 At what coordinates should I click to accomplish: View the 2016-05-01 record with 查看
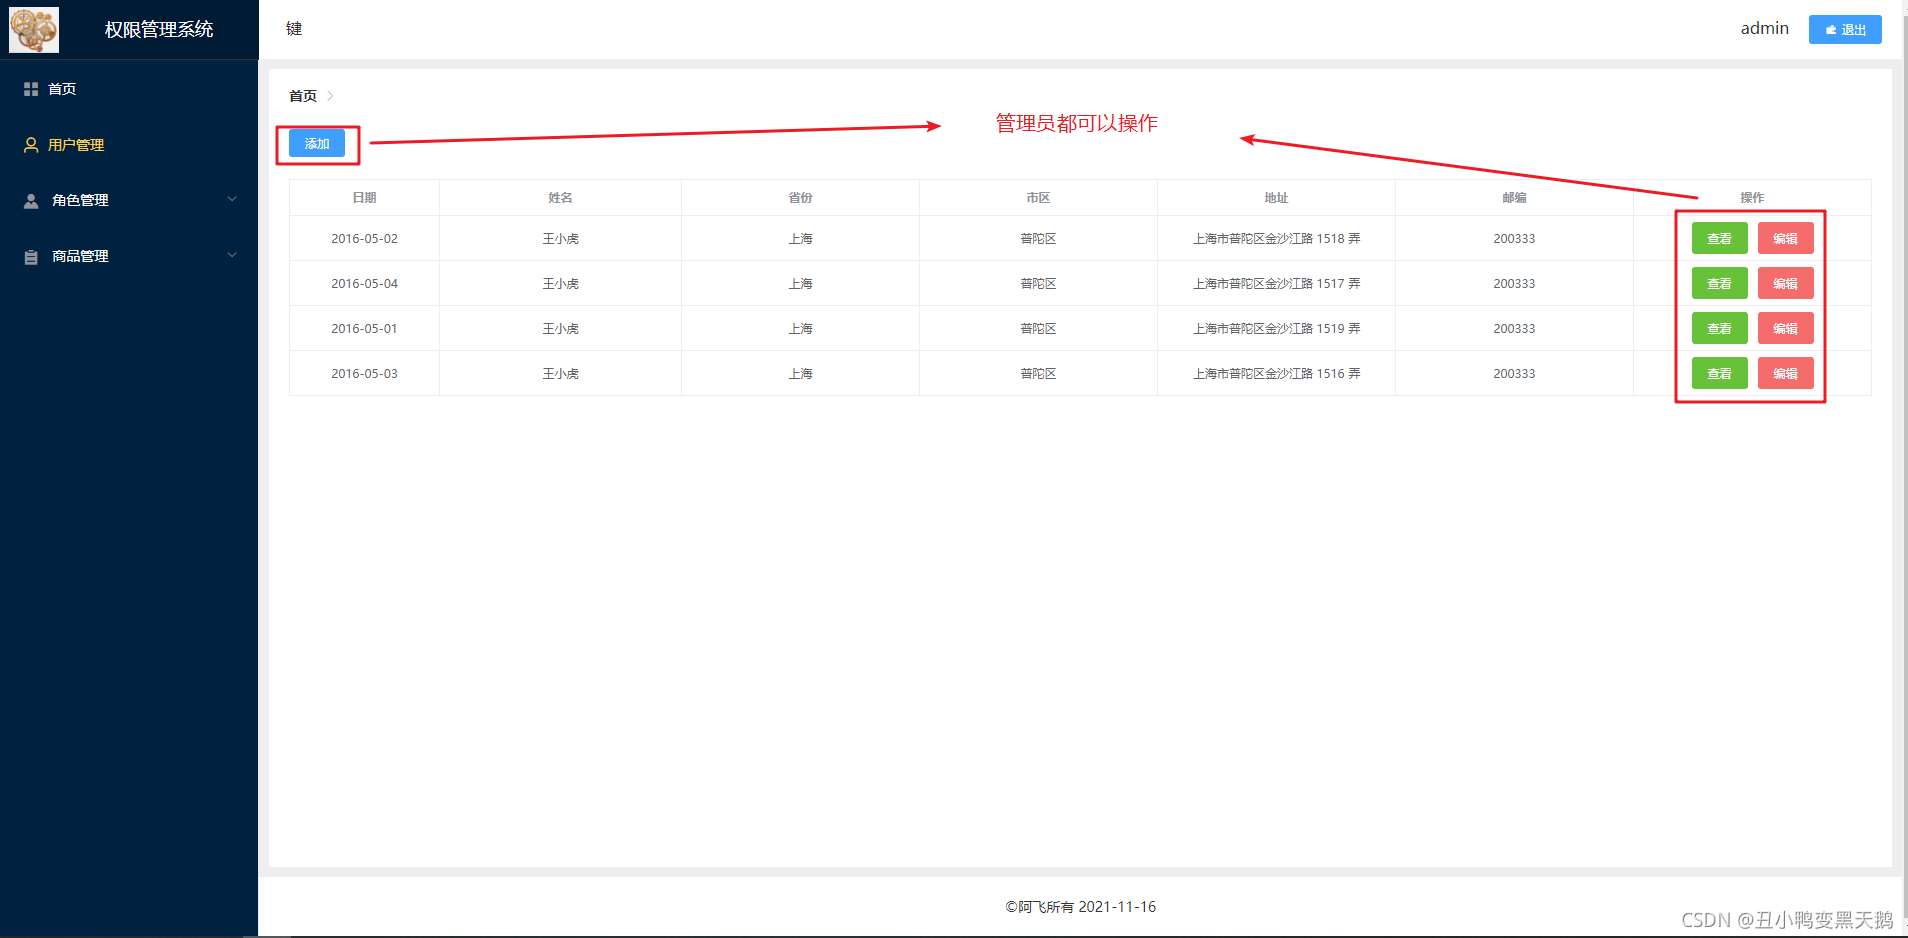pos(1719,328)
